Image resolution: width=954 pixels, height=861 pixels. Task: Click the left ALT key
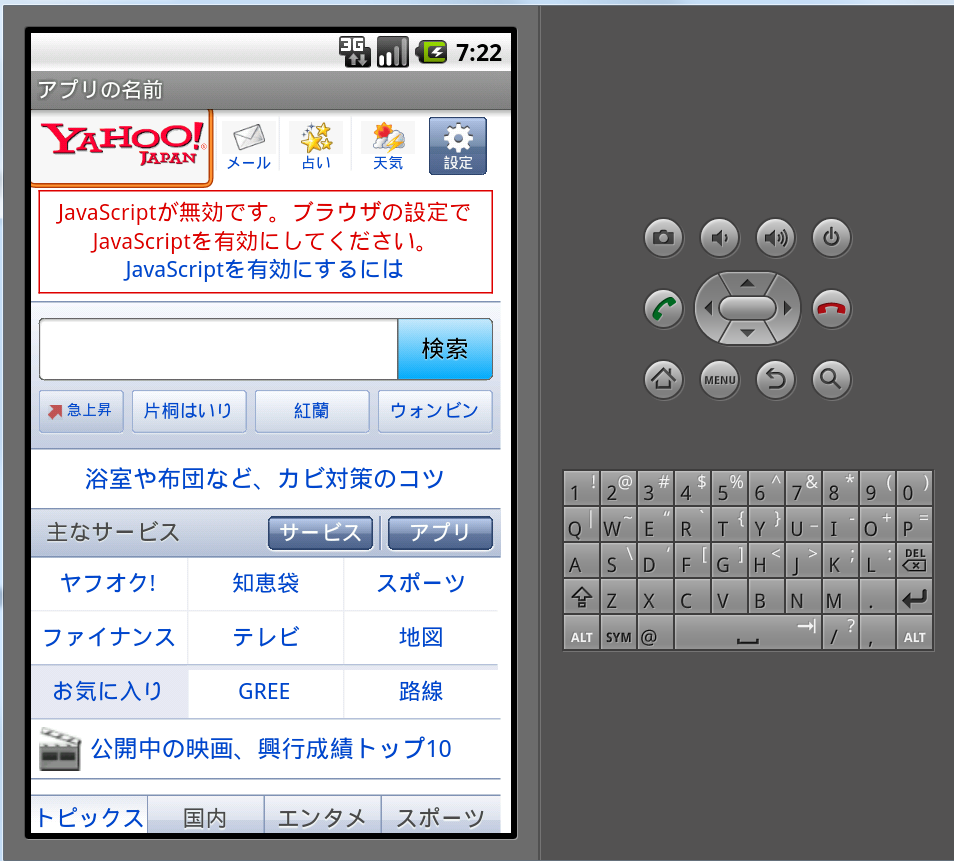582,633
